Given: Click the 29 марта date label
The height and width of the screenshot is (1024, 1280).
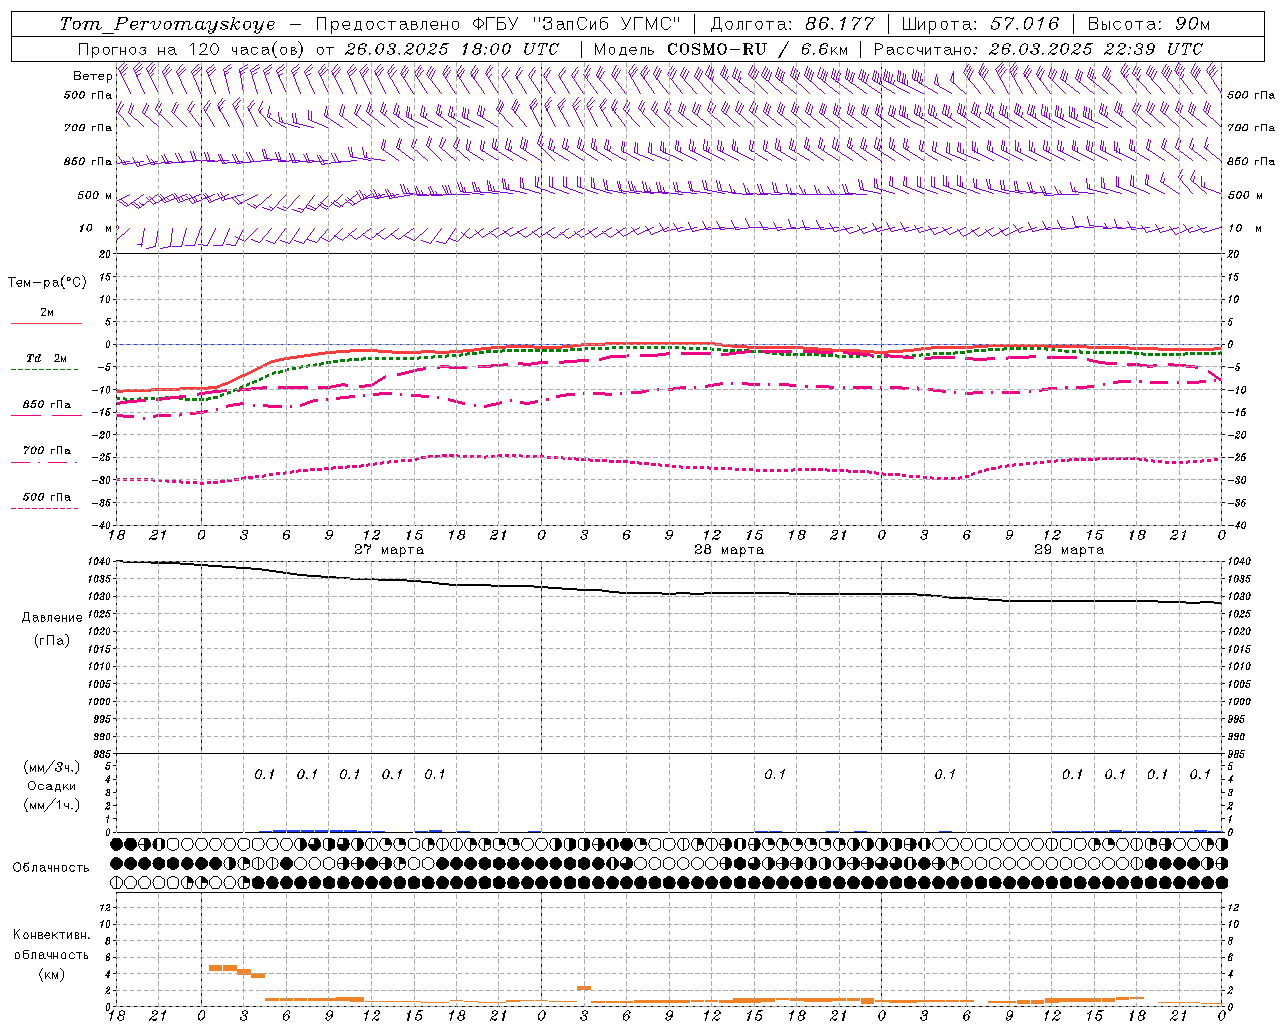Looking at the screenshot, I should pos(1069,550).
